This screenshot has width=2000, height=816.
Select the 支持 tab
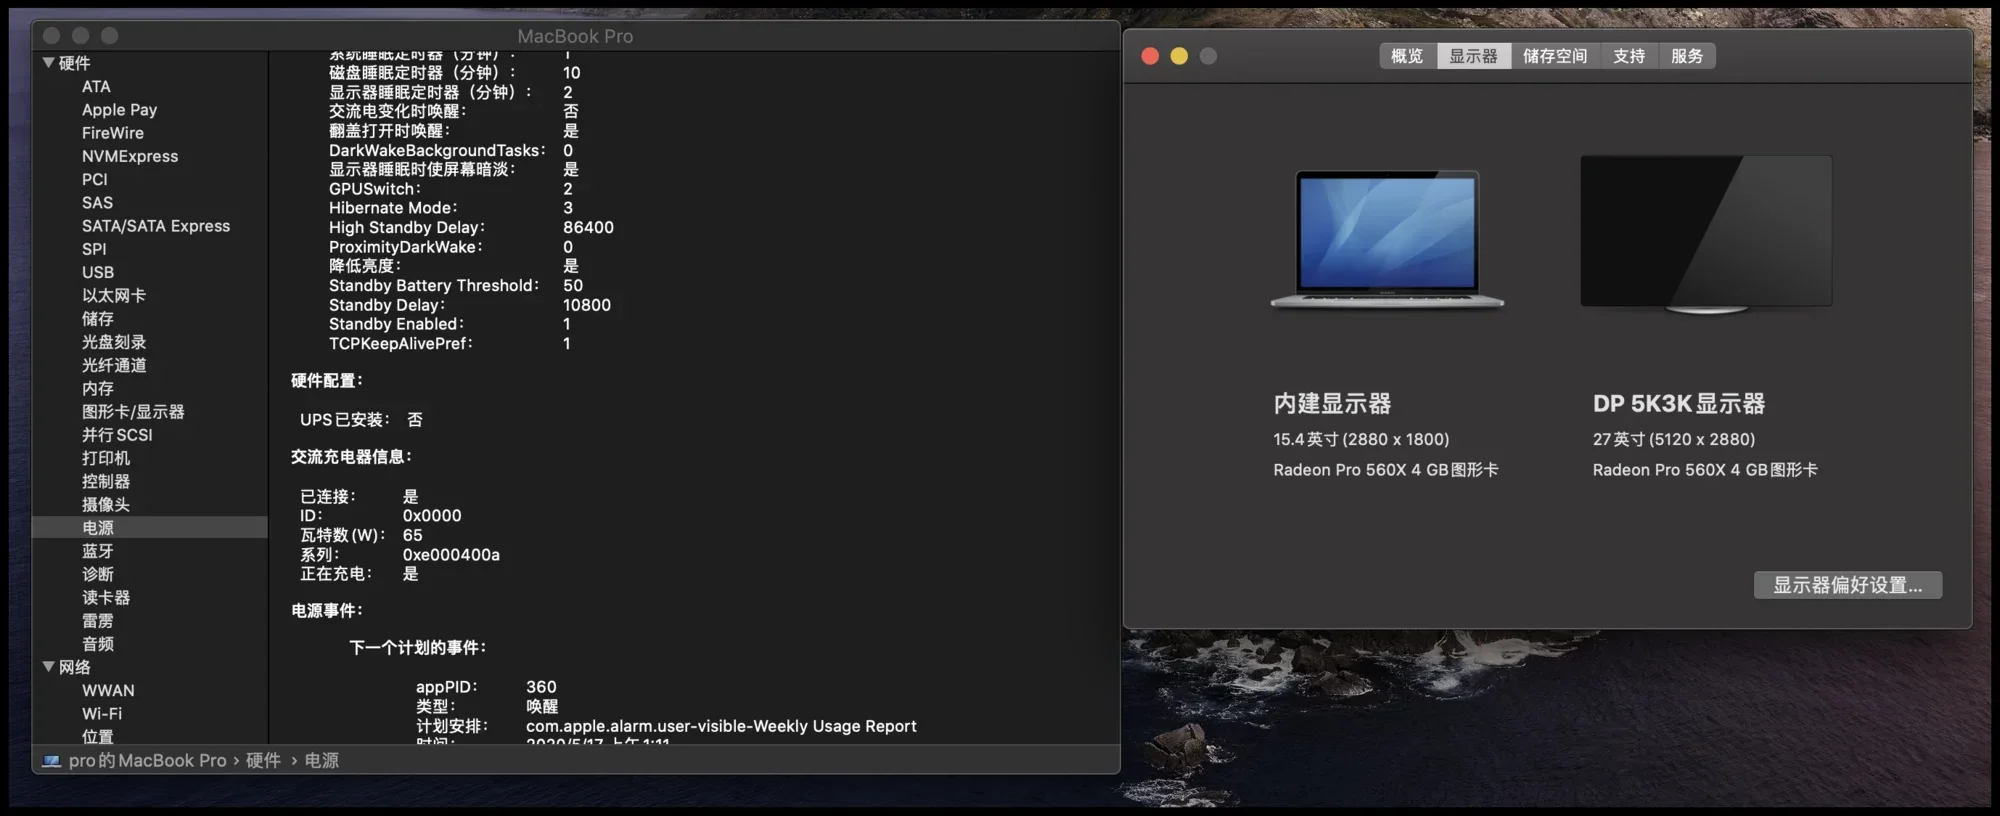(x=1629, y=56)
